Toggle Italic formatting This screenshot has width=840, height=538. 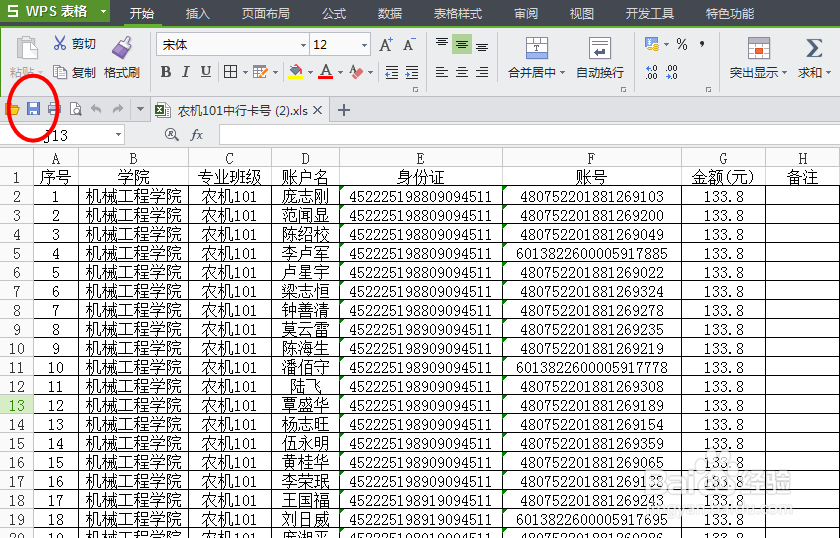185,72
